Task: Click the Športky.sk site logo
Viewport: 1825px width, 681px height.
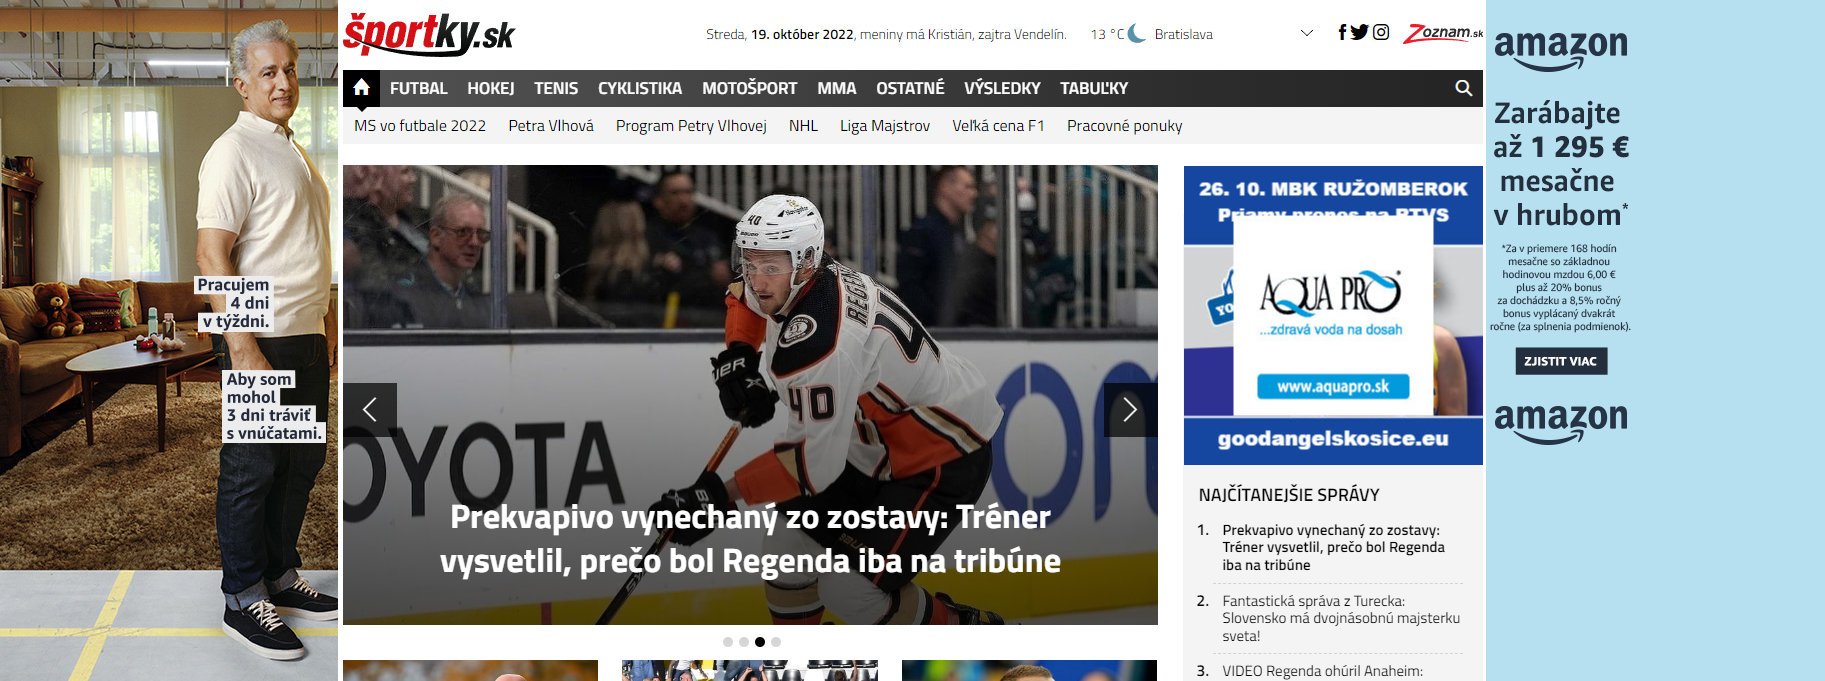Action: tap(429, 35)
